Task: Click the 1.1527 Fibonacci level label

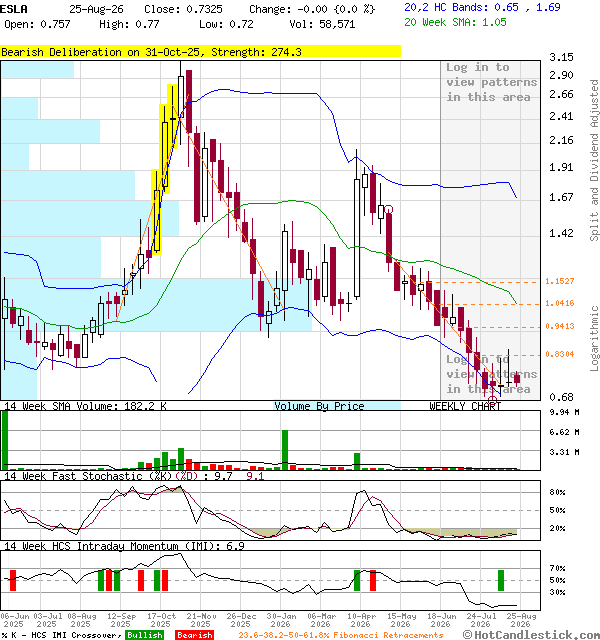Action: (x=560, y=281)
